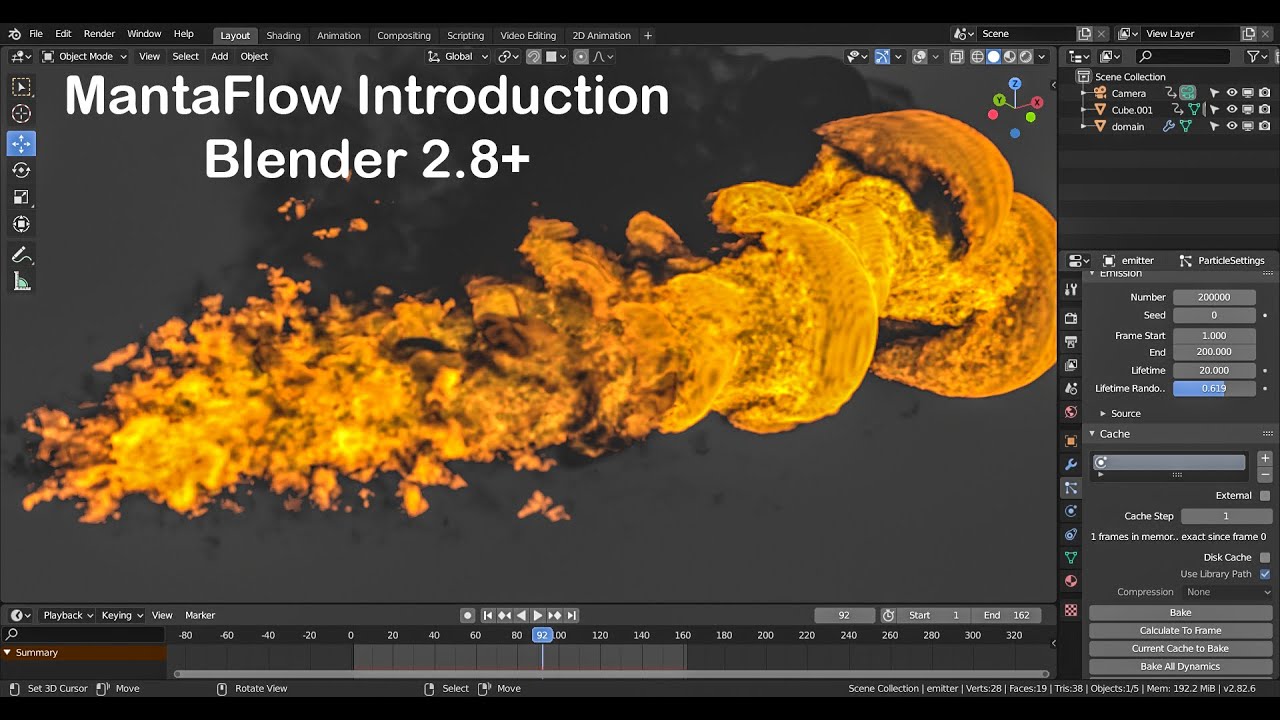This screenshot has width=1280, height=720.
Task: Open the Material properties tab
Action: click(x=1071, y=581)
